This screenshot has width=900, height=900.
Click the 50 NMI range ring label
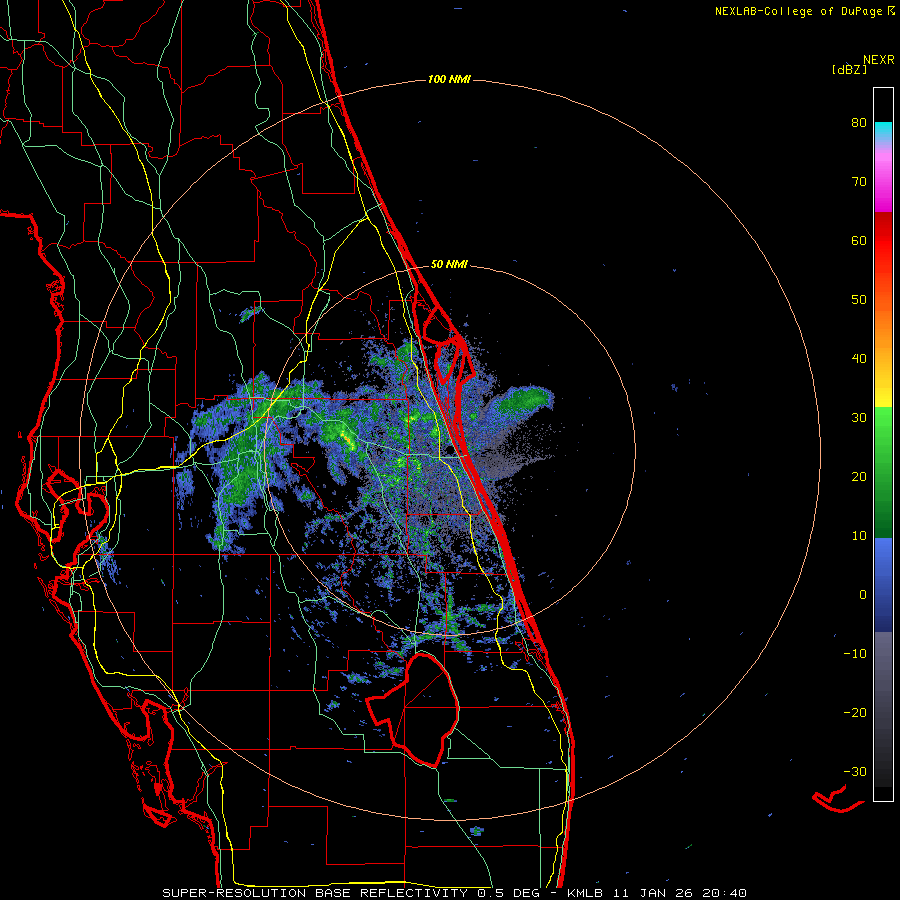pos(449,265)
